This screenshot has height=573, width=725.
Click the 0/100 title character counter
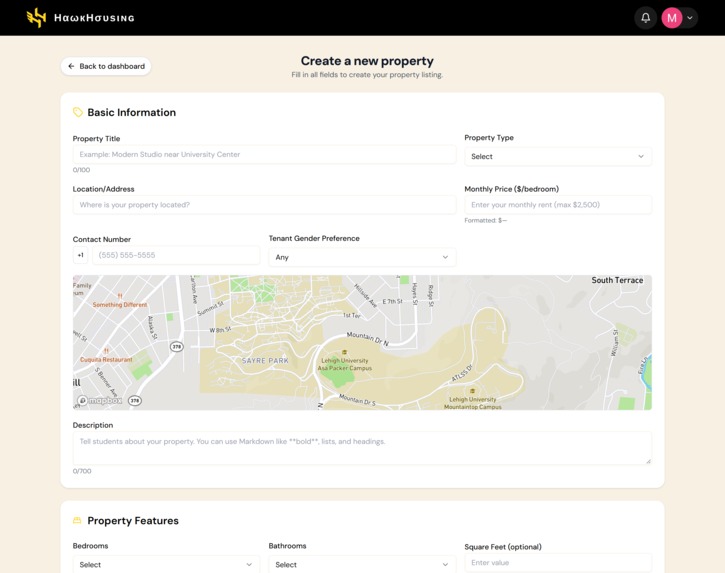click(81, 170)
